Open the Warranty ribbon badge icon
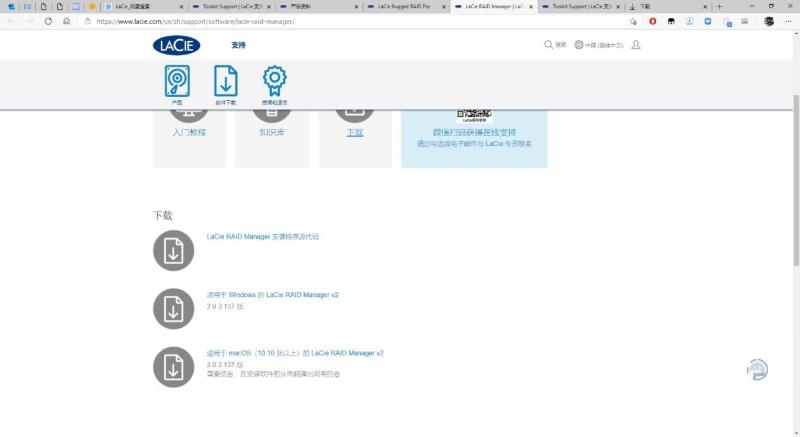 coord(274,81)
